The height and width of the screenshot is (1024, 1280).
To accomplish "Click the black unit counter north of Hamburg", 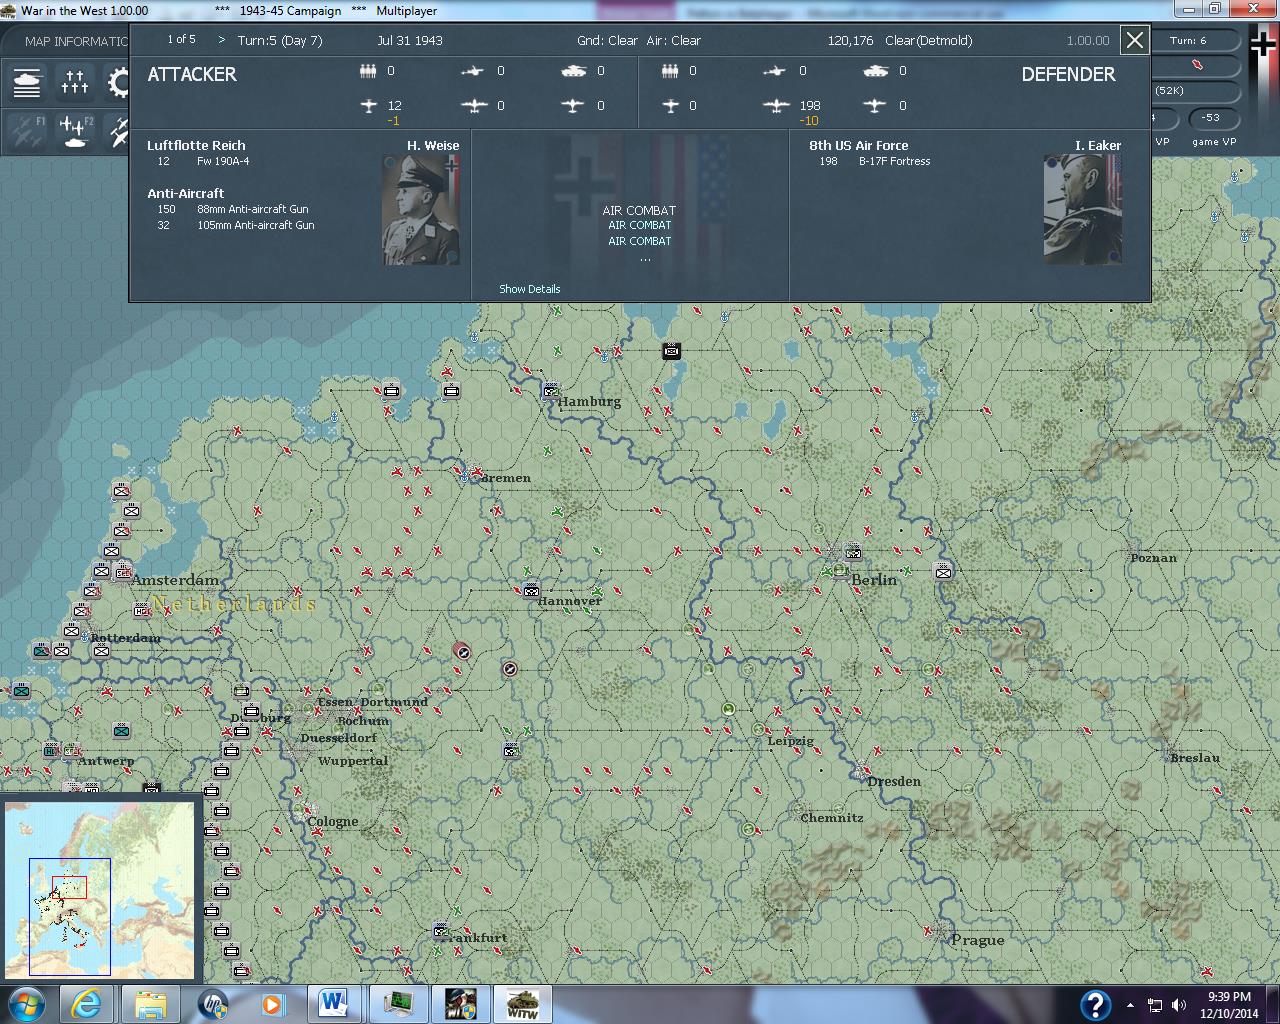I will tap(671, 350).
